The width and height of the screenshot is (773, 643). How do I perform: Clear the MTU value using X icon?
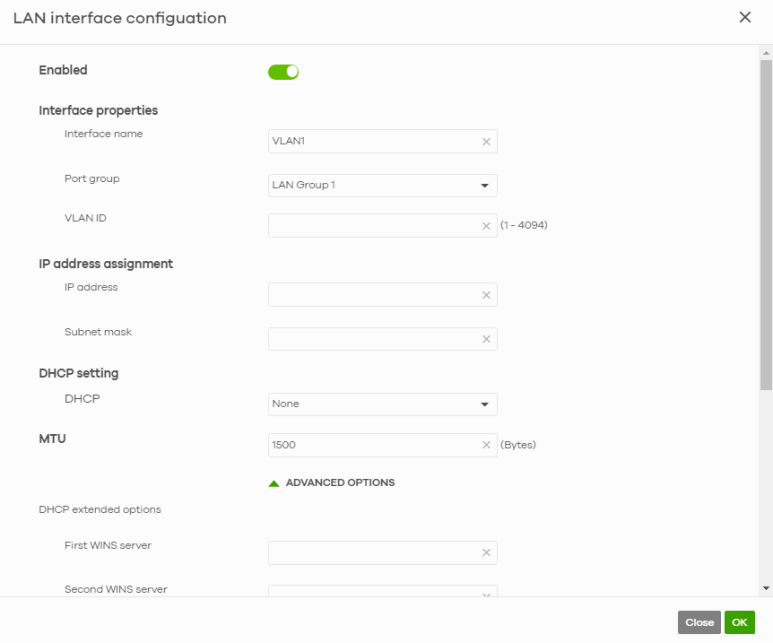pos(486,445)
